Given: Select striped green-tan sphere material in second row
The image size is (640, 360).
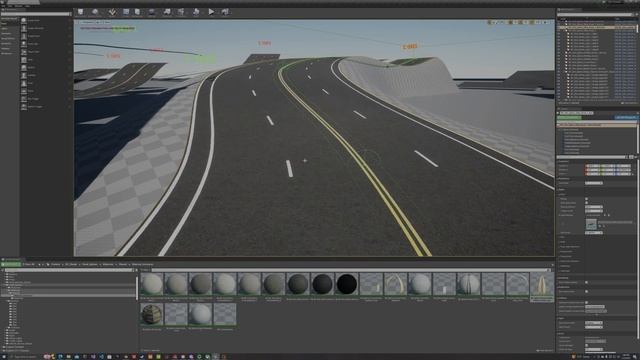Looking at the screenshot, I should point(151,314).
